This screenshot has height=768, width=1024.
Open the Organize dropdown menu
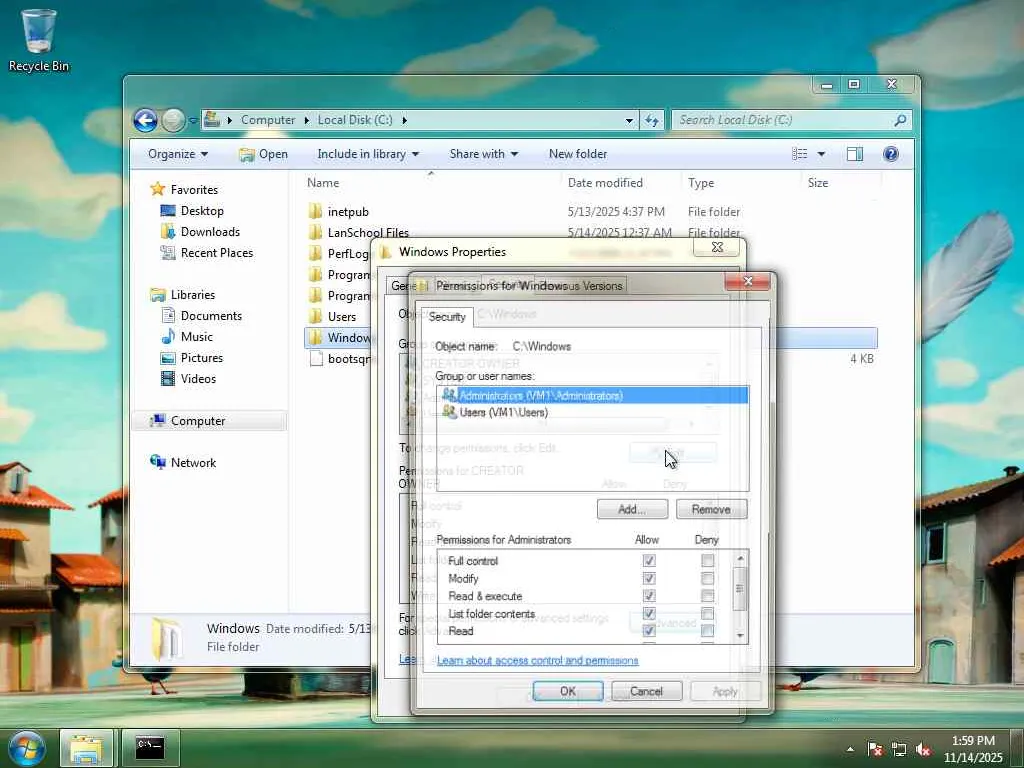pos(178,154)
